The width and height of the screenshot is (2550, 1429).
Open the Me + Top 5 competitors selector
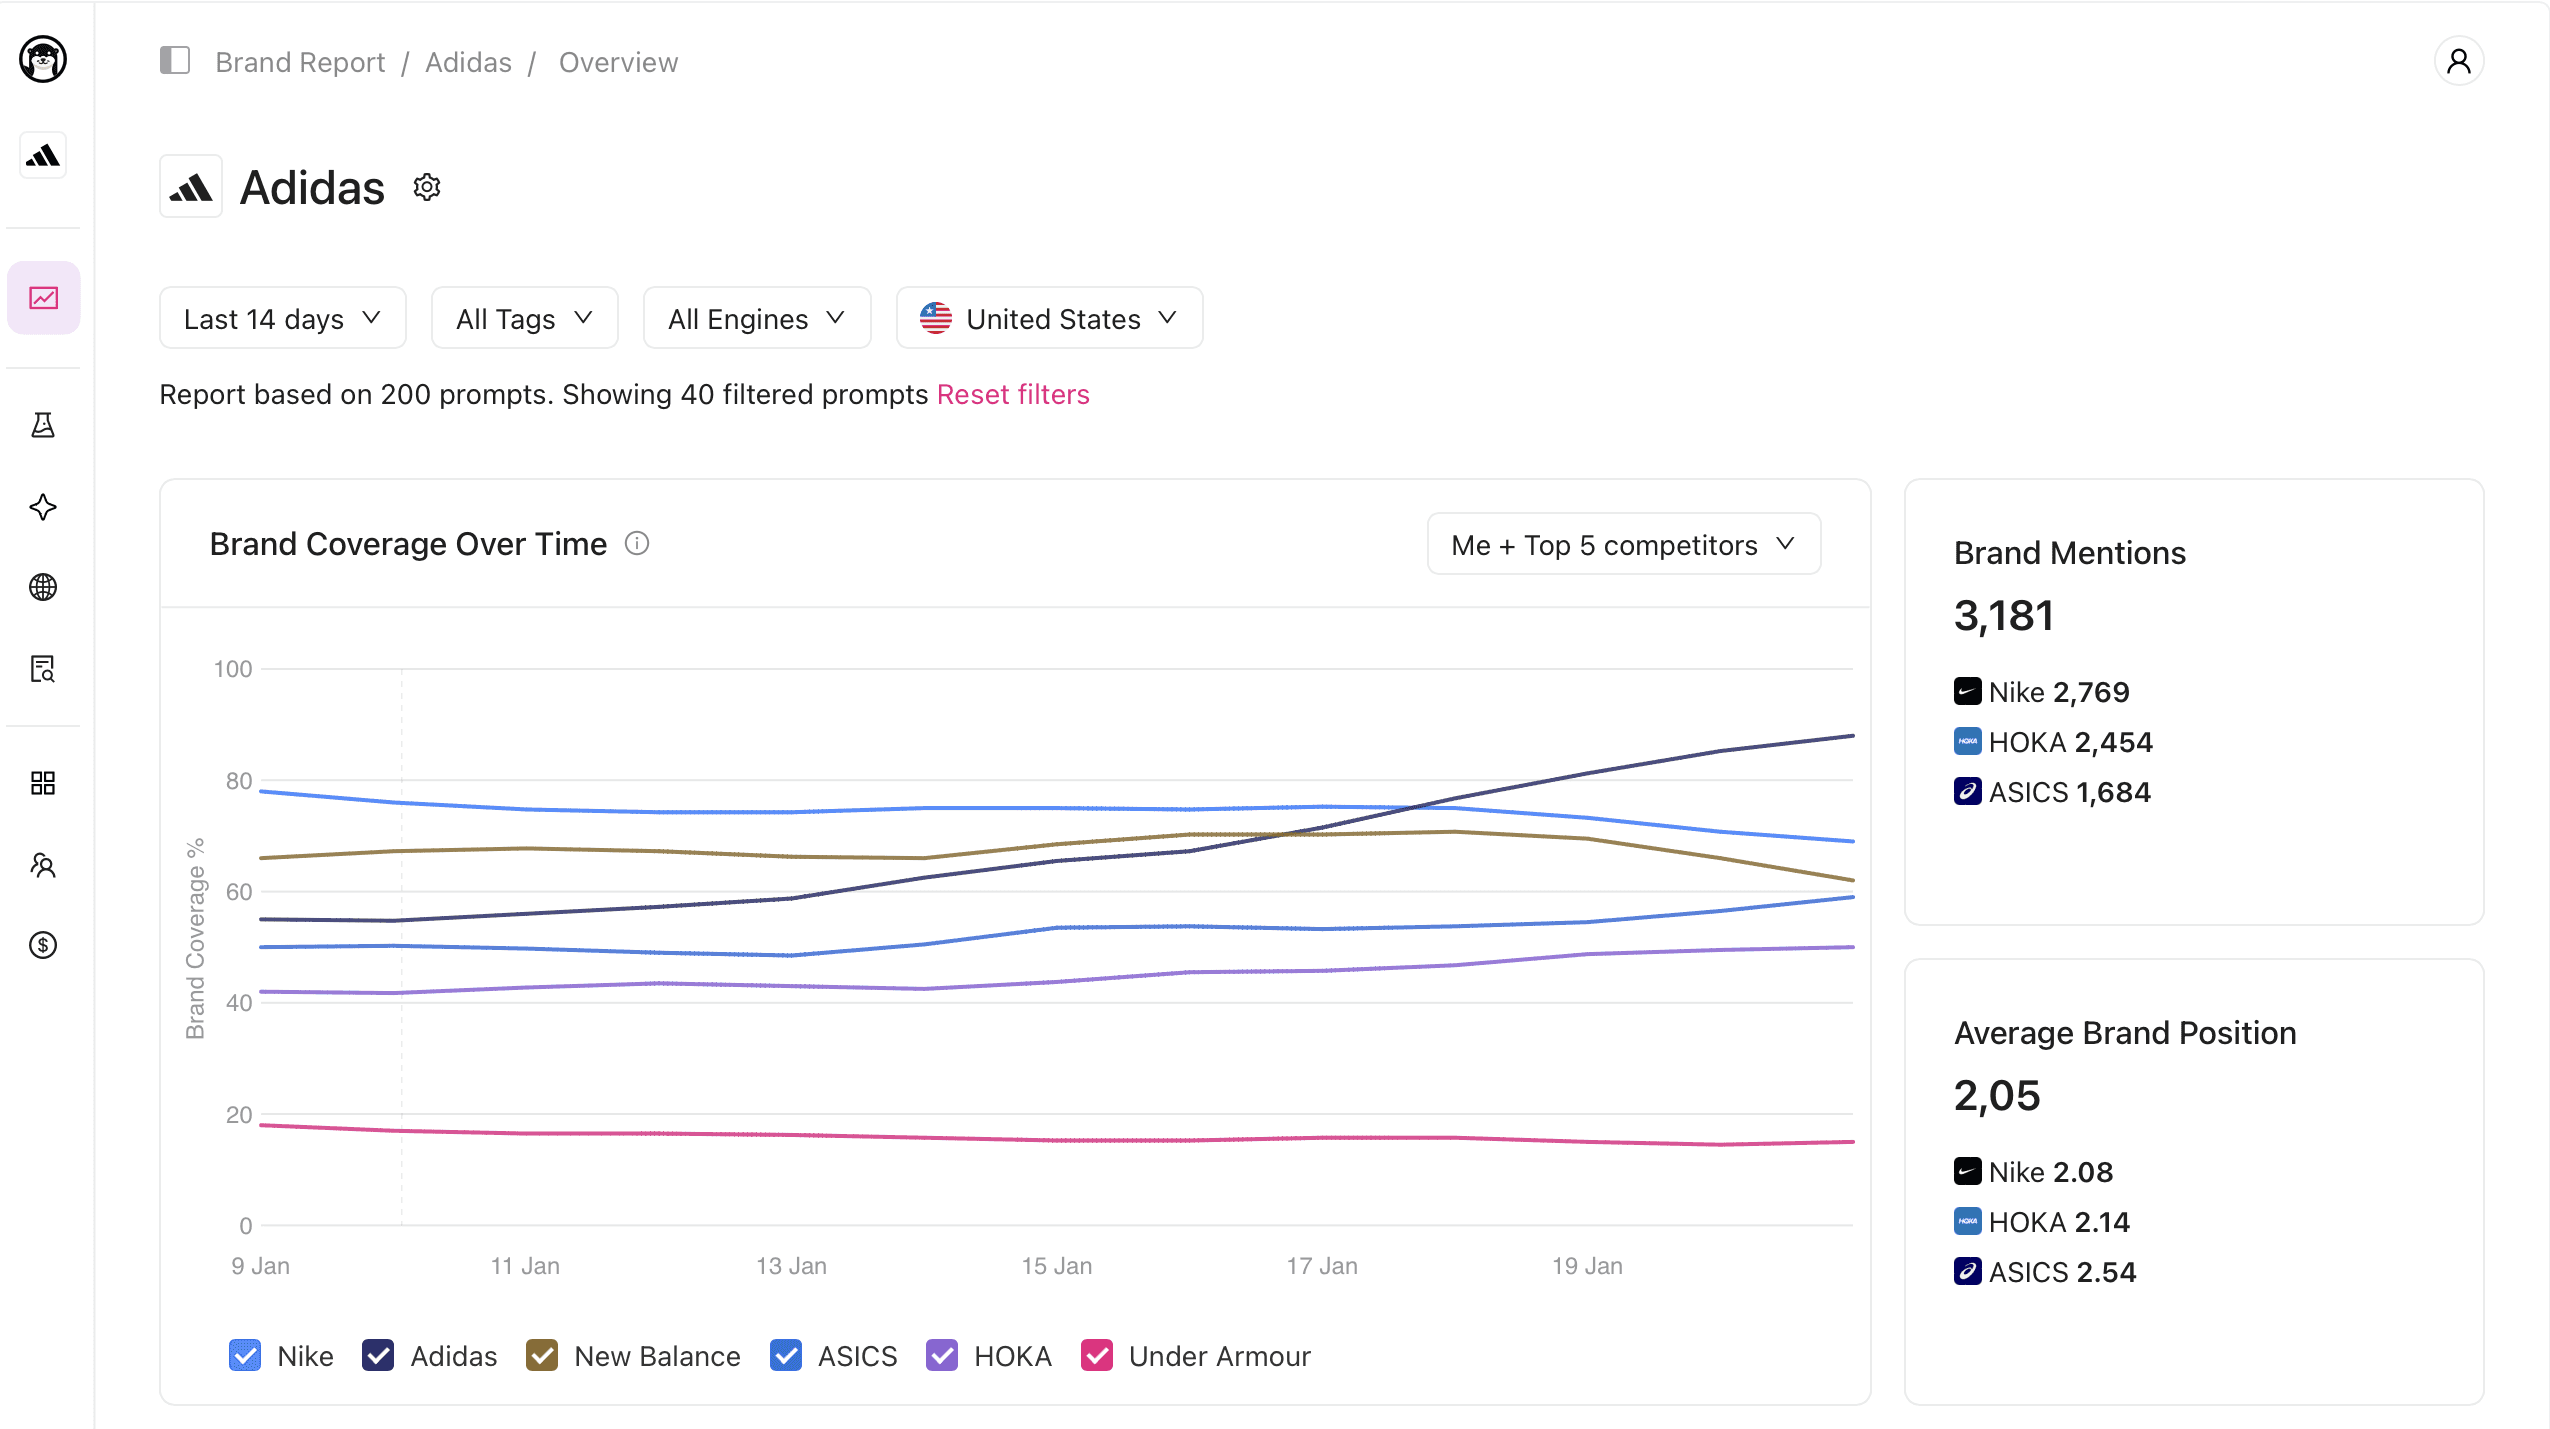click(x=1622, y=544)
